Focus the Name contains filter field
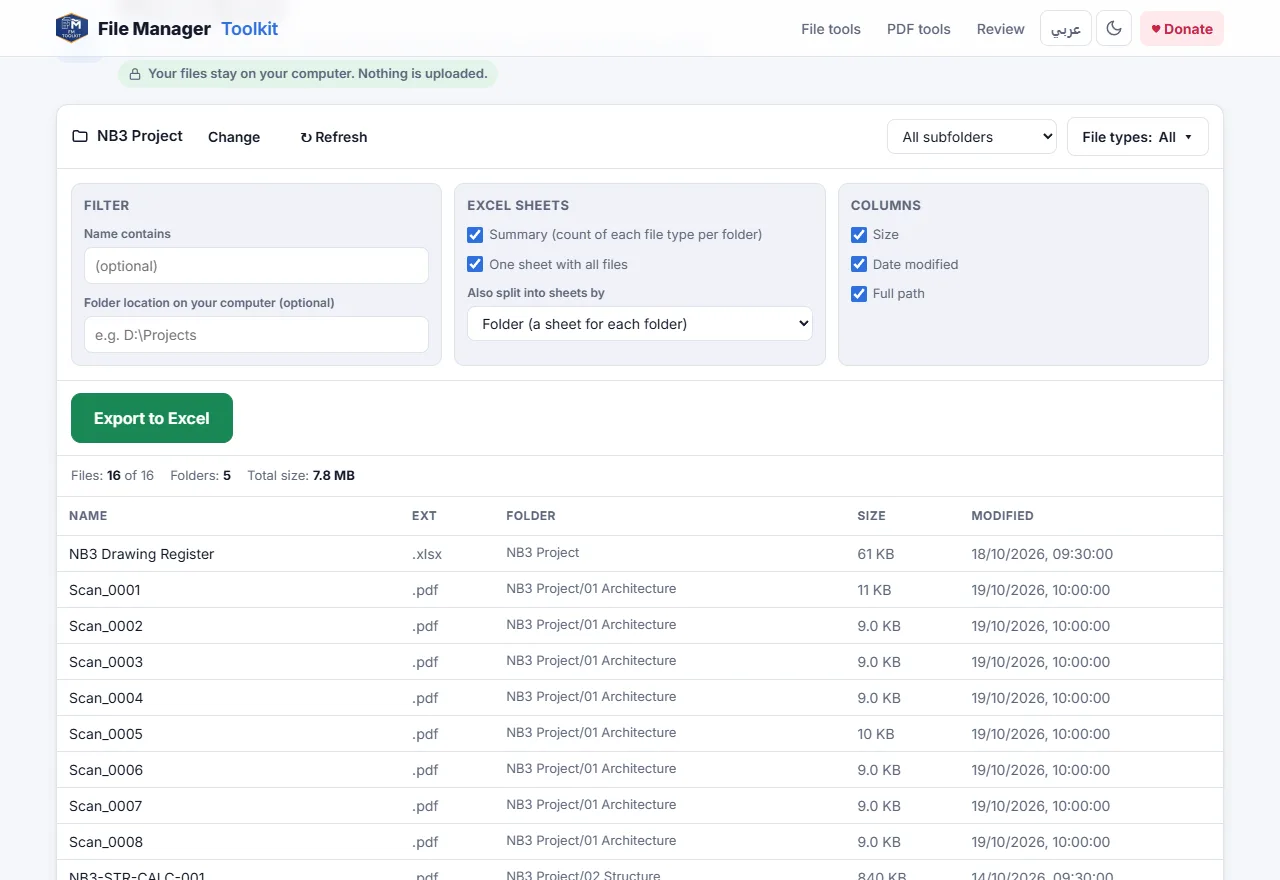1280x880 pixels. pyautogui.click(x=256, y=266)
